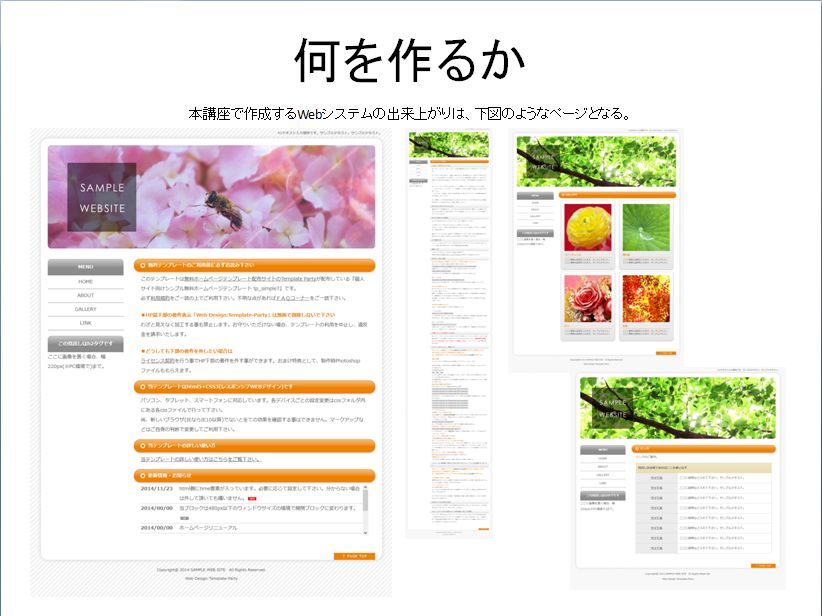Viewport: 822px width, 616px height.
Task: Click the first orange section heading bar
Action: [x=255, y=265]
